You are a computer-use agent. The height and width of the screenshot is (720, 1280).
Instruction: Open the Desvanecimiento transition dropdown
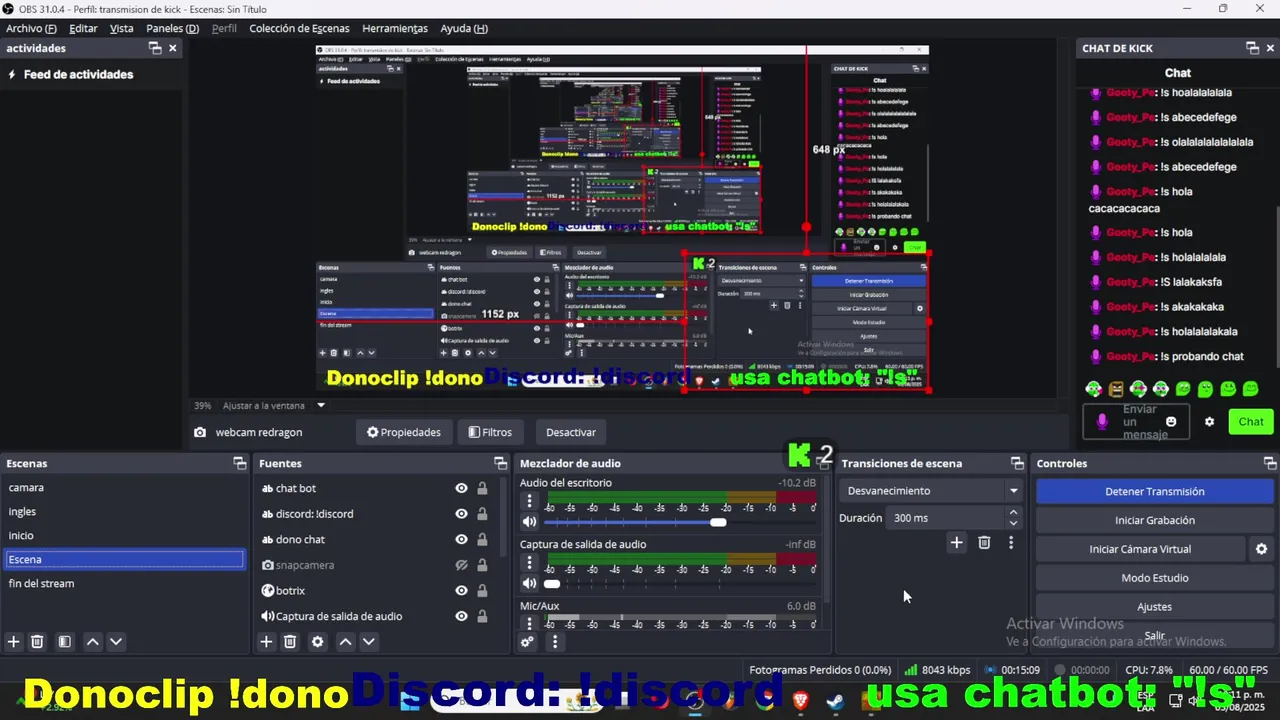[x=930, y=491]
